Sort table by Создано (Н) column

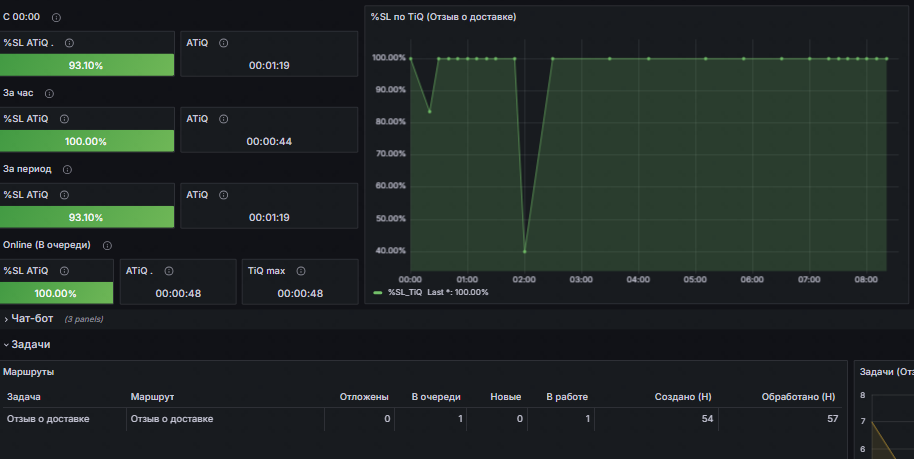683,397
